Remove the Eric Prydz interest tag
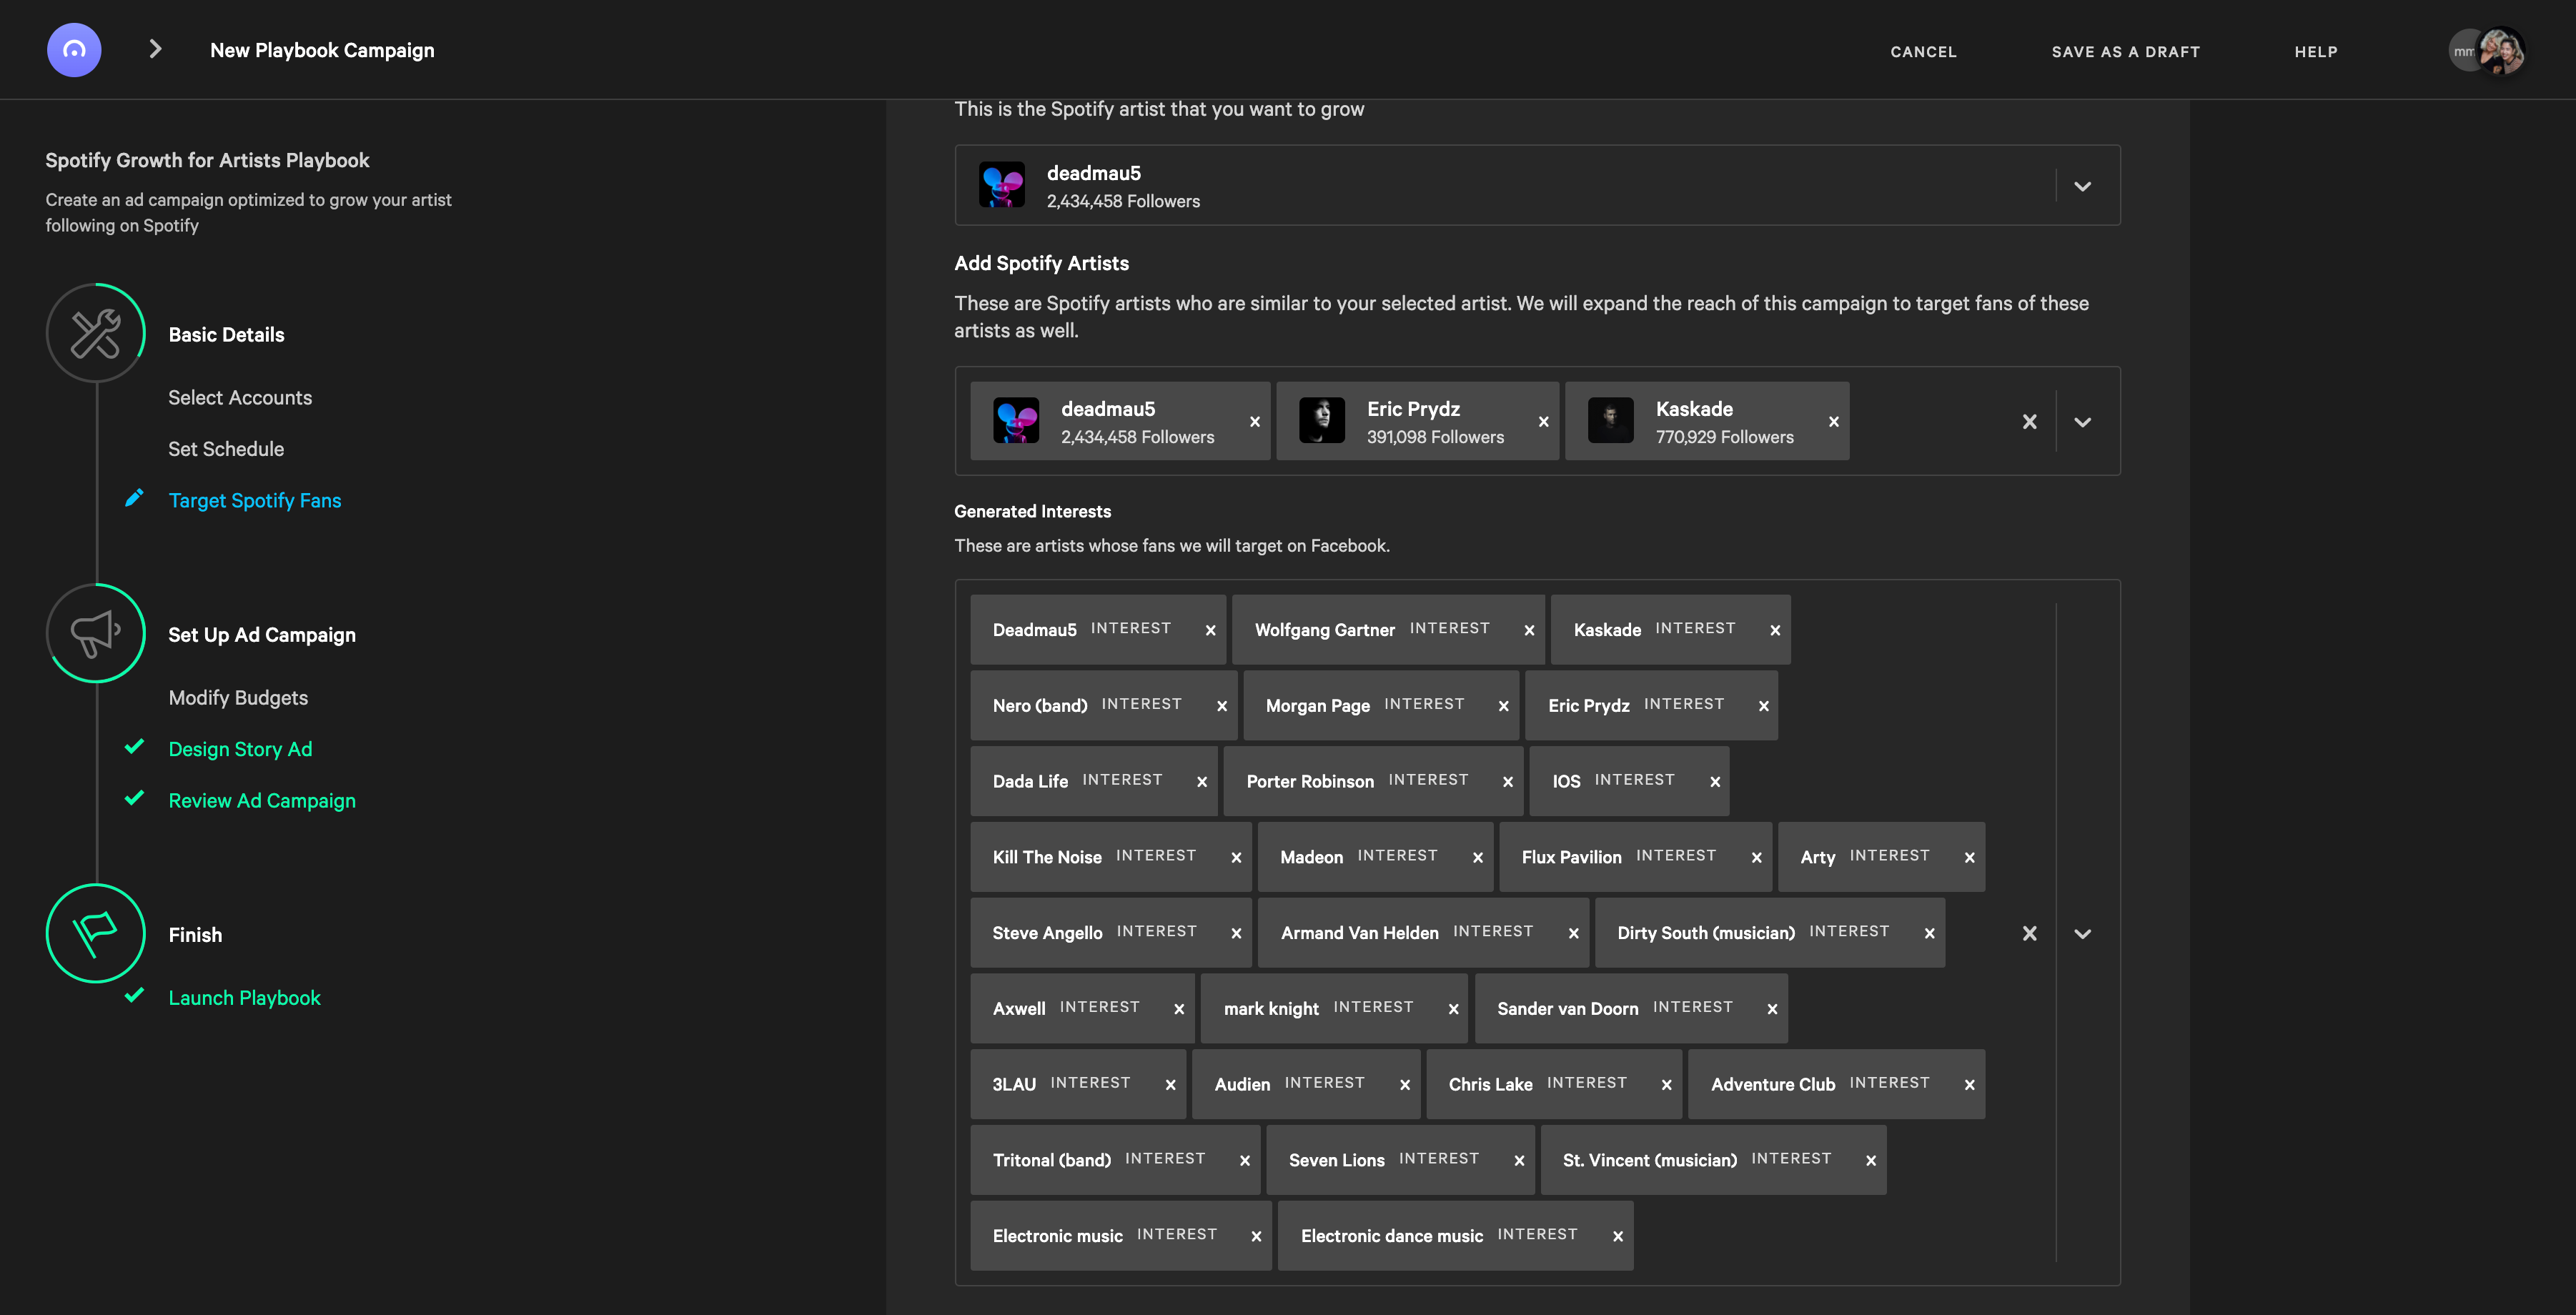 (x=1764, y=706)
